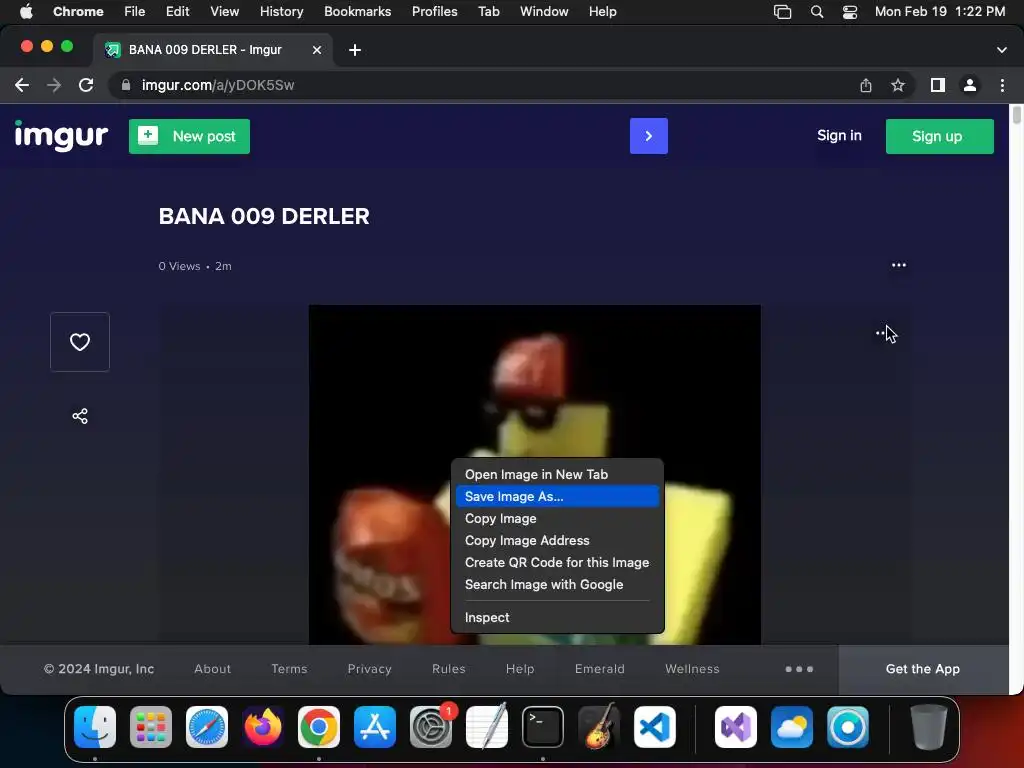Open System Settings from the dock
The image size is (1024, 768).
(431, 726)
